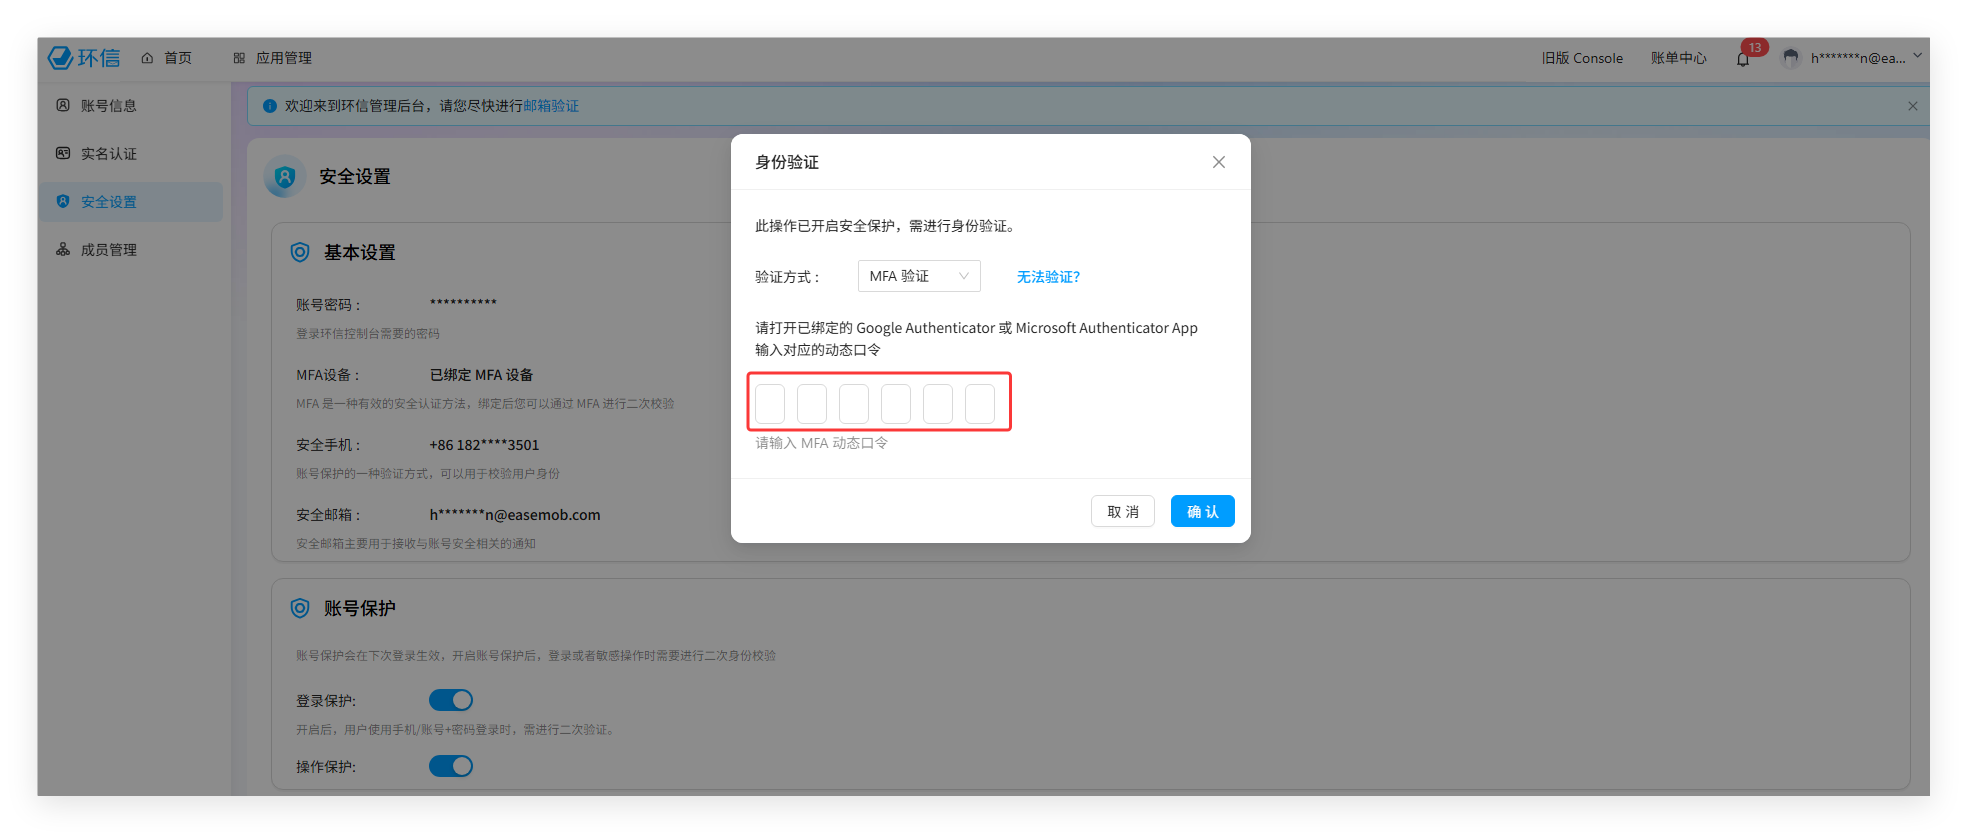1967x833 pixels.
Task: Open the notification bell icon
Action: 1743,59
